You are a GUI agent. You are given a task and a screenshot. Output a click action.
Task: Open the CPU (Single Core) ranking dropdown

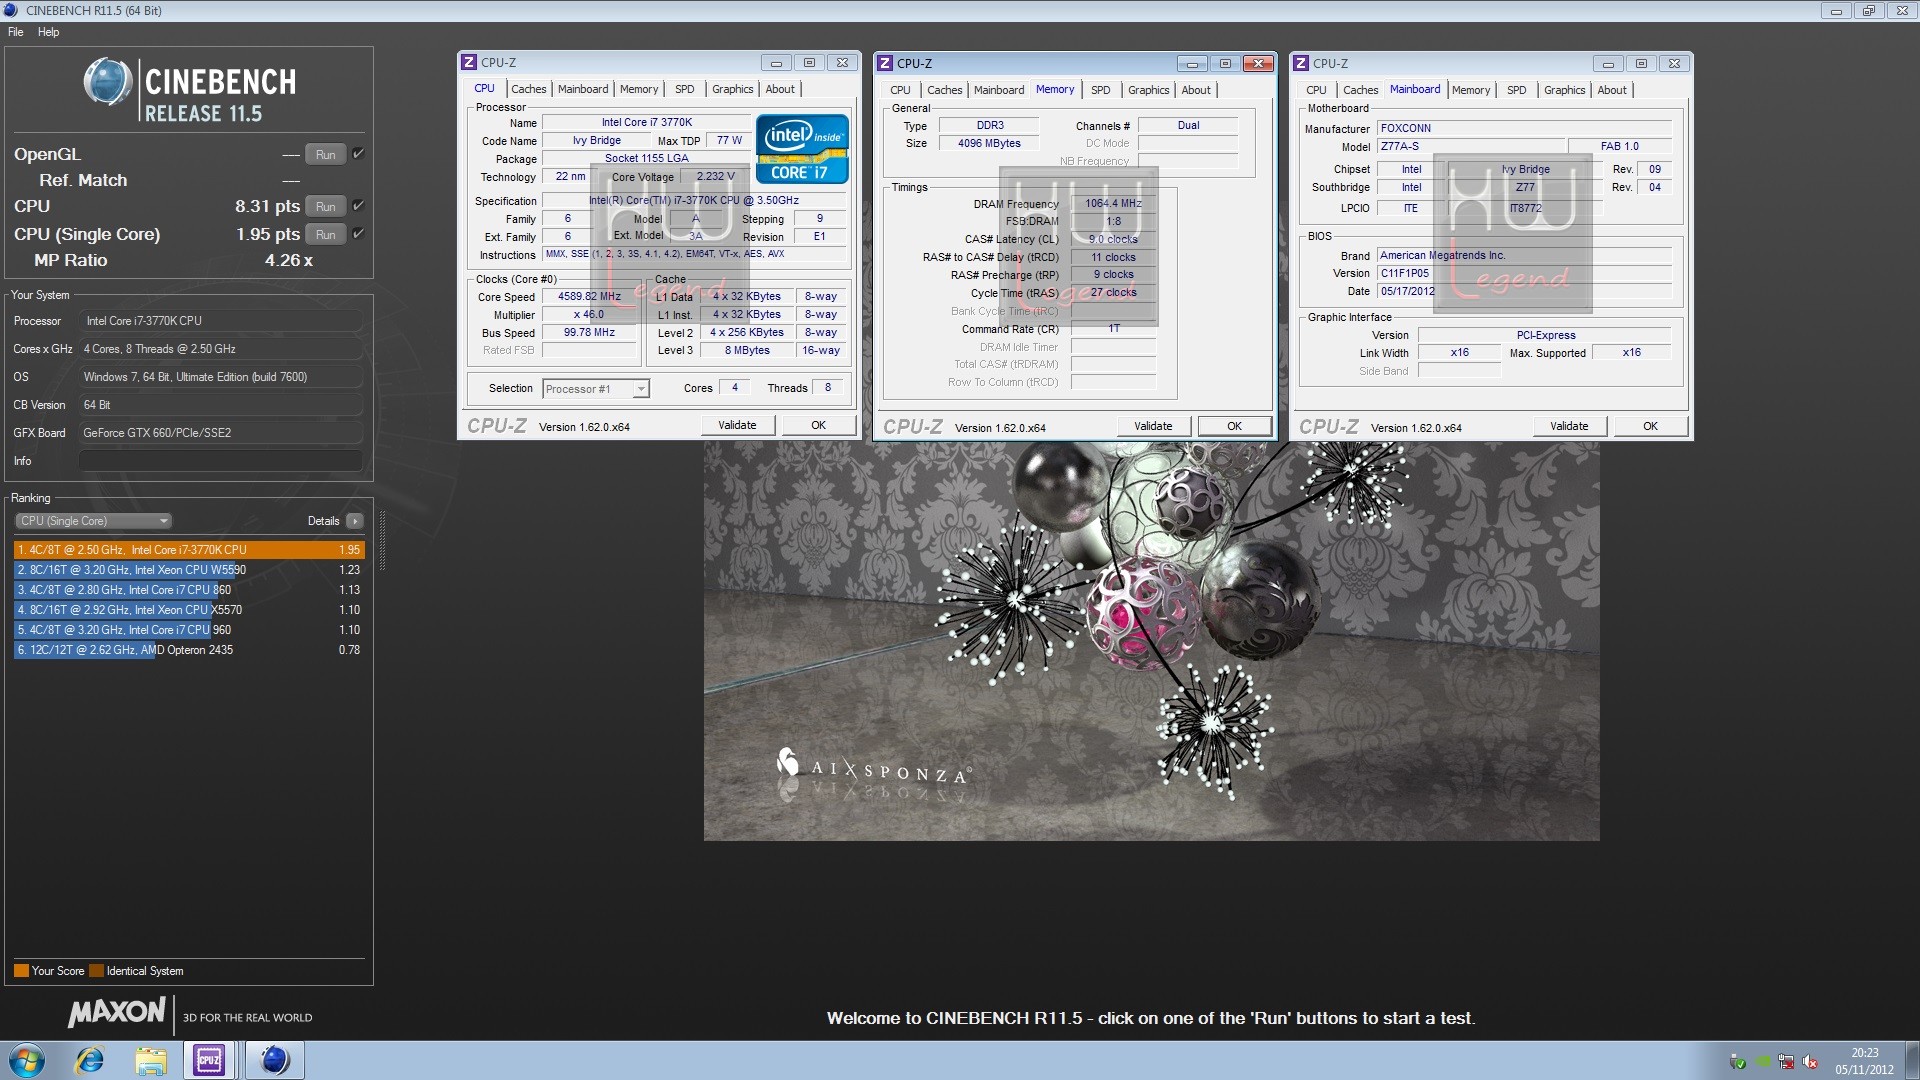(94, 521)
